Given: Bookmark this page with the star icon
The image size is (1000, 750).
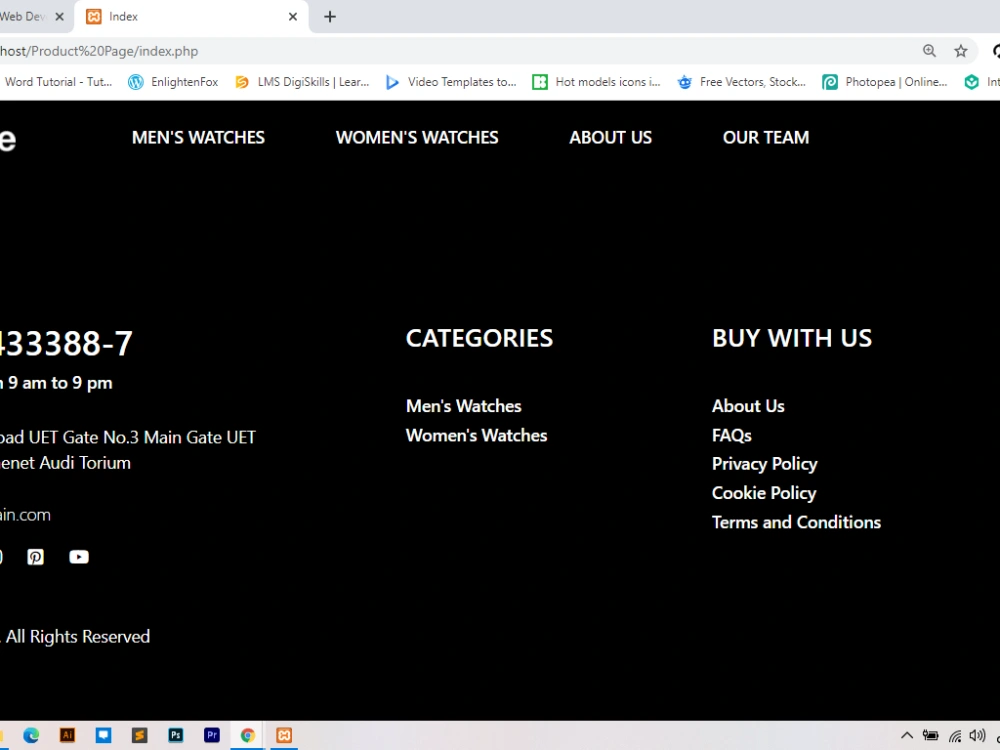Looking at the screenshot, I should pos(960,51).
